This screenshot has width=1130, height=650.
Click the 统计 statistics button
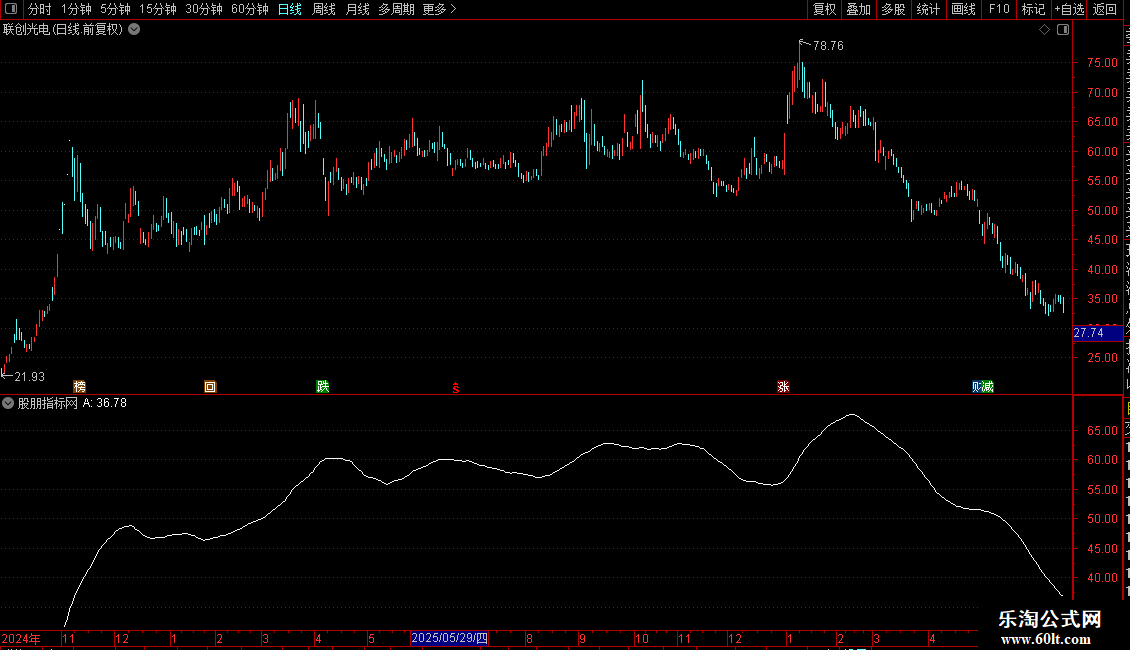pyautogui.click(x=927, y=9)
